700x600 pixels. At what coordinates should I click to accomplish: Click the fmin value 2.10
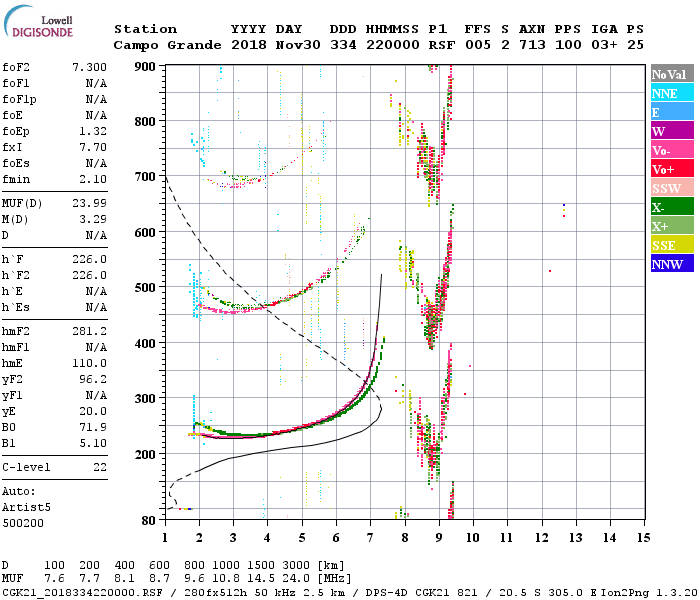93,179
